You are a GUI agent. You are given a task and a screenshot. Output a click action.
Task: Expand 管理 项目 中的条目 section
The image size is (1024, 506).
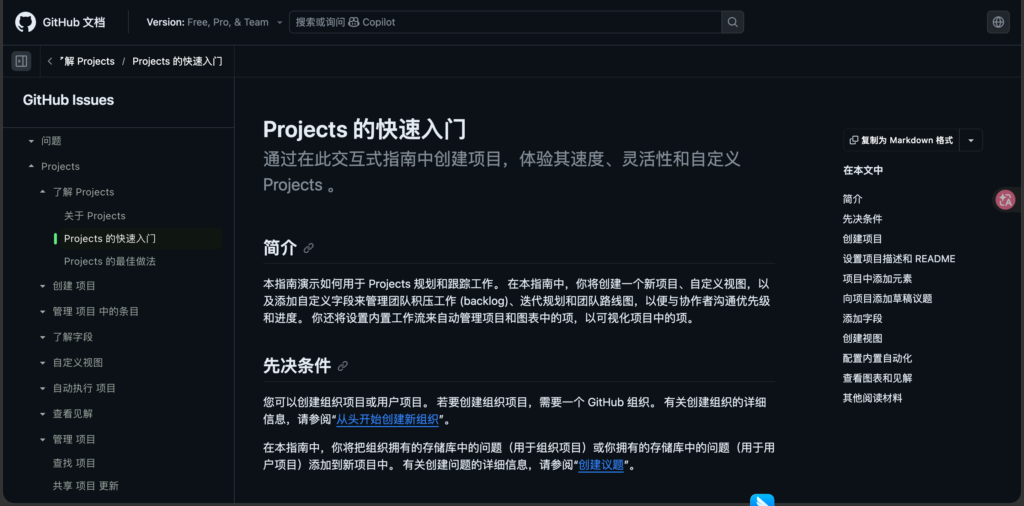coord(43,311)
